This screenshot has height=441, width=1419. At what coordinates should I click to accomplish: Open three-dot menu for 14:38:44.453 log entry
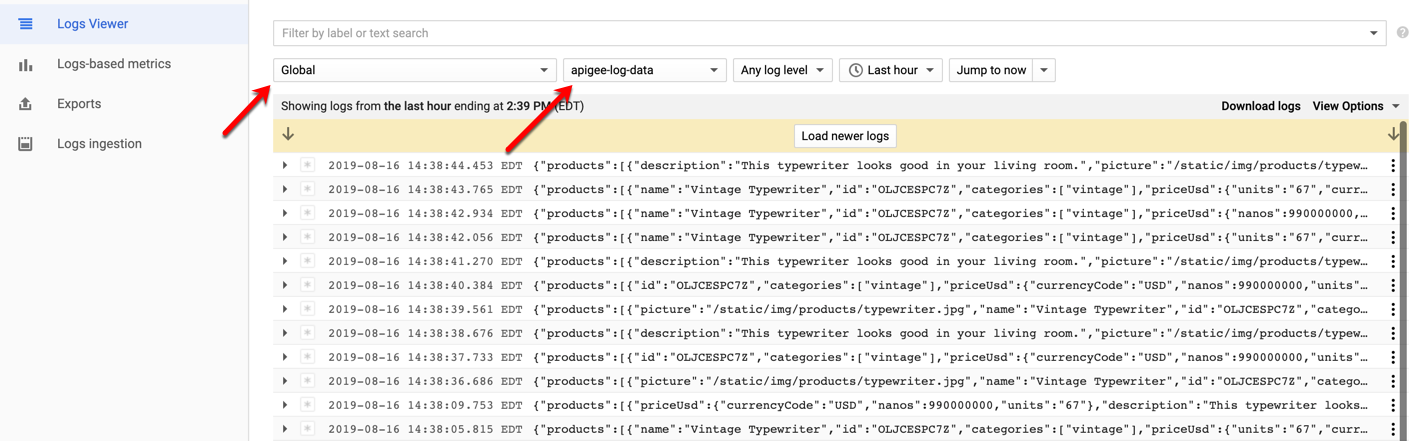click(x=1393, y=165)
